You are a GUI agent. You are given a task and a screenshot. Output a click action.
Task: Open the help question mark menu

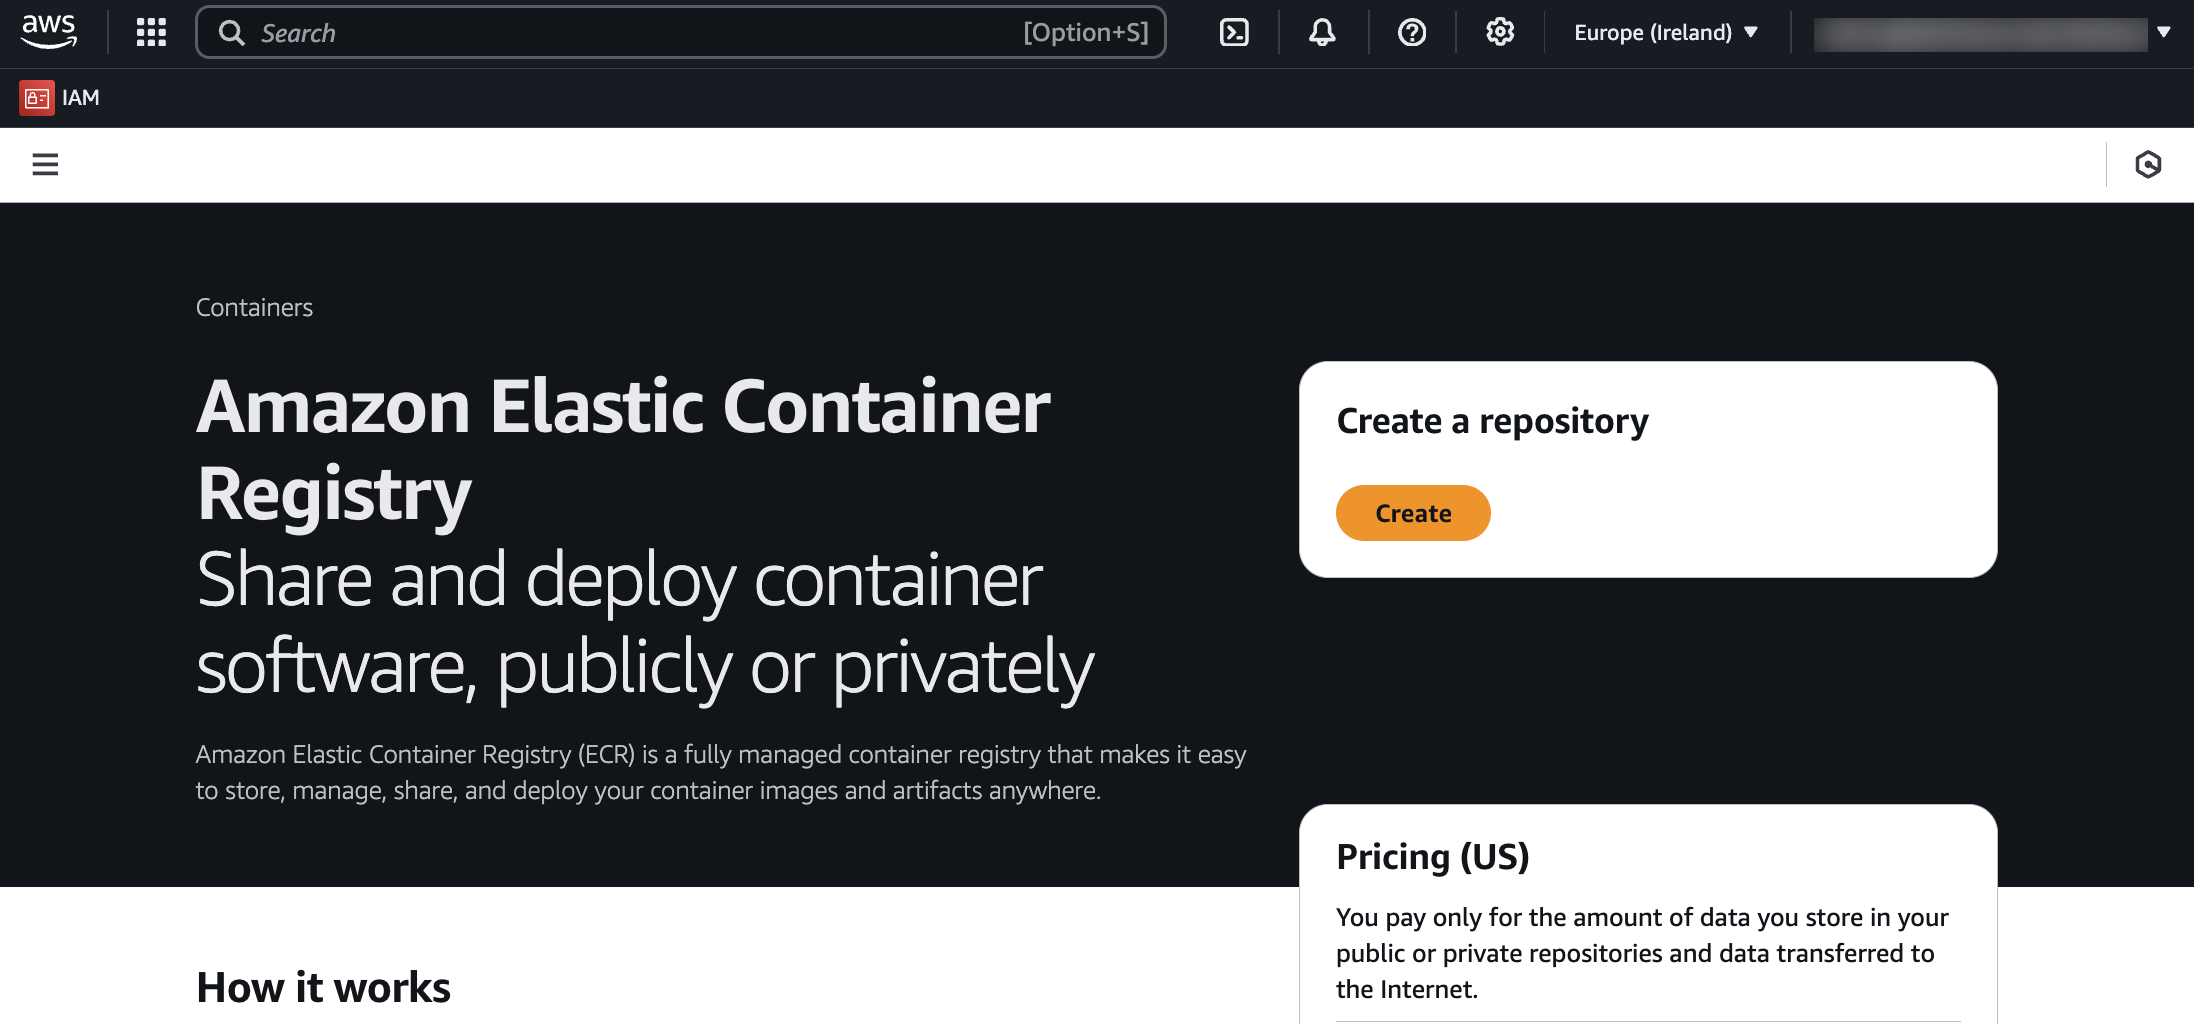[x=1411, y=33]
